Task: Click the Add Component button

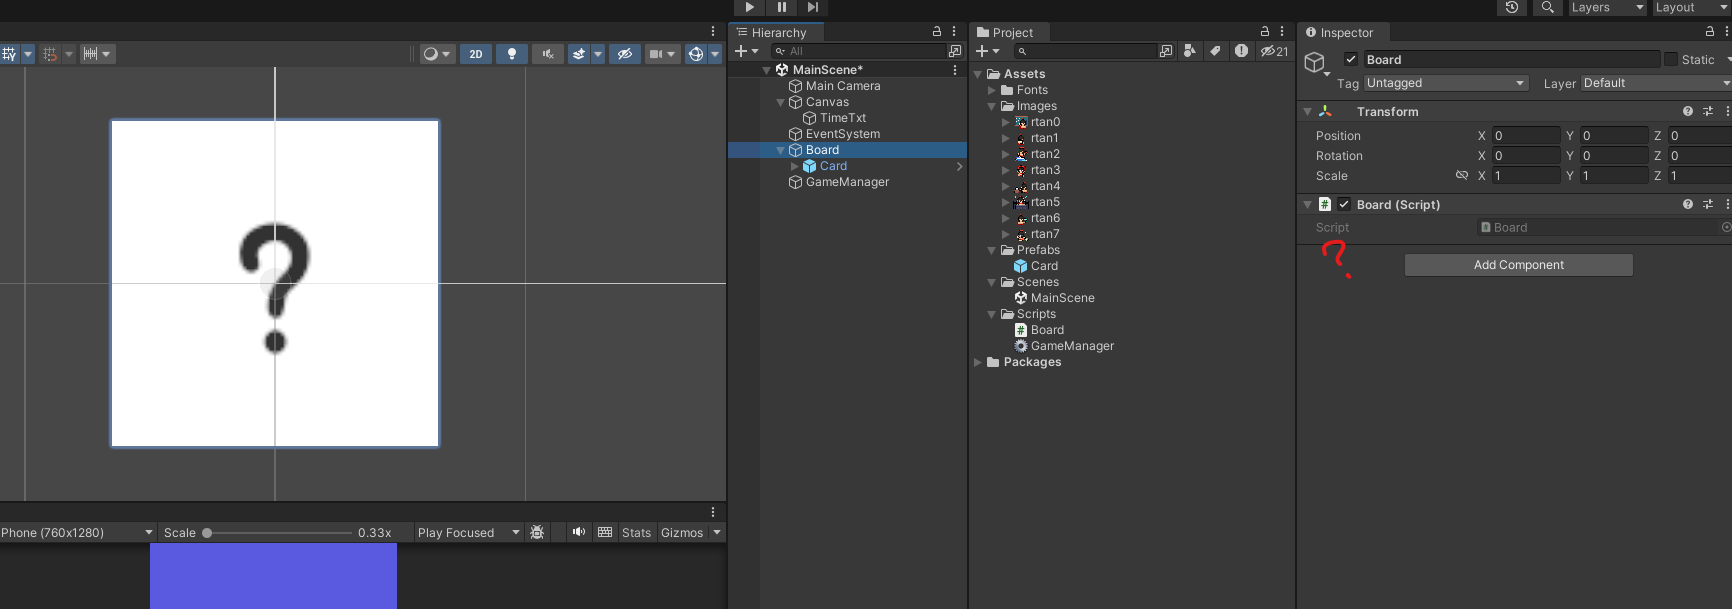Action: pos(1519,265)
